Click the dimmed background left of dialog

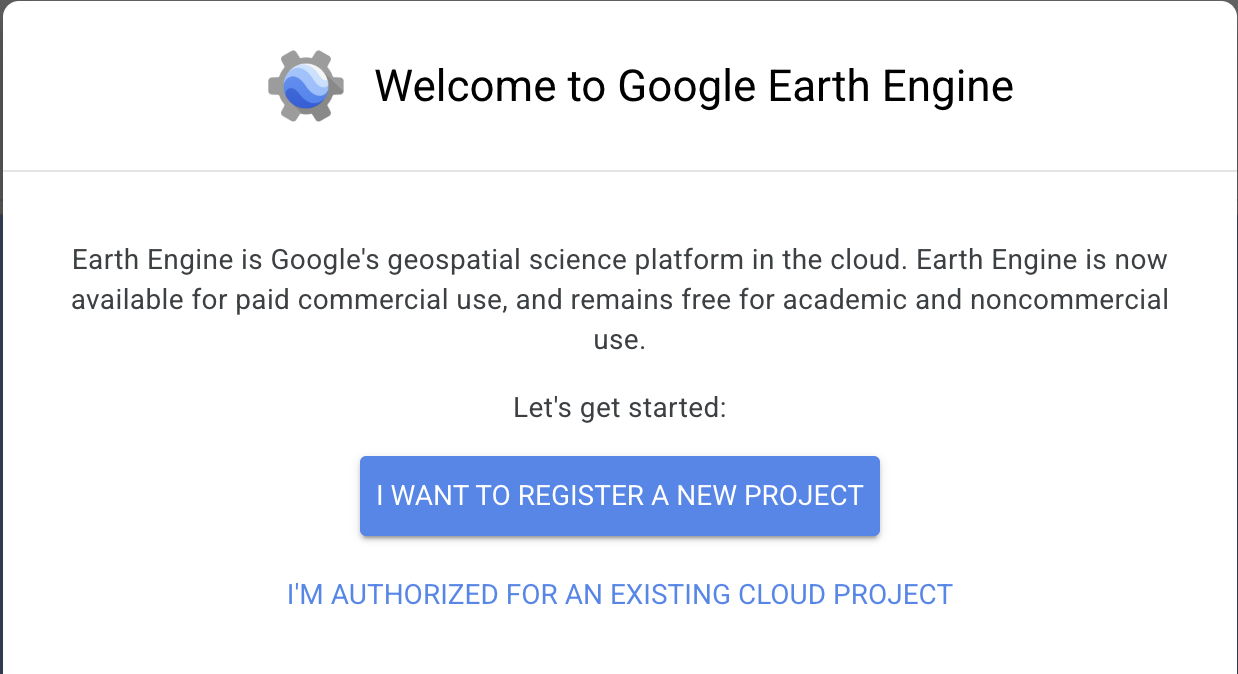(1, 400)
